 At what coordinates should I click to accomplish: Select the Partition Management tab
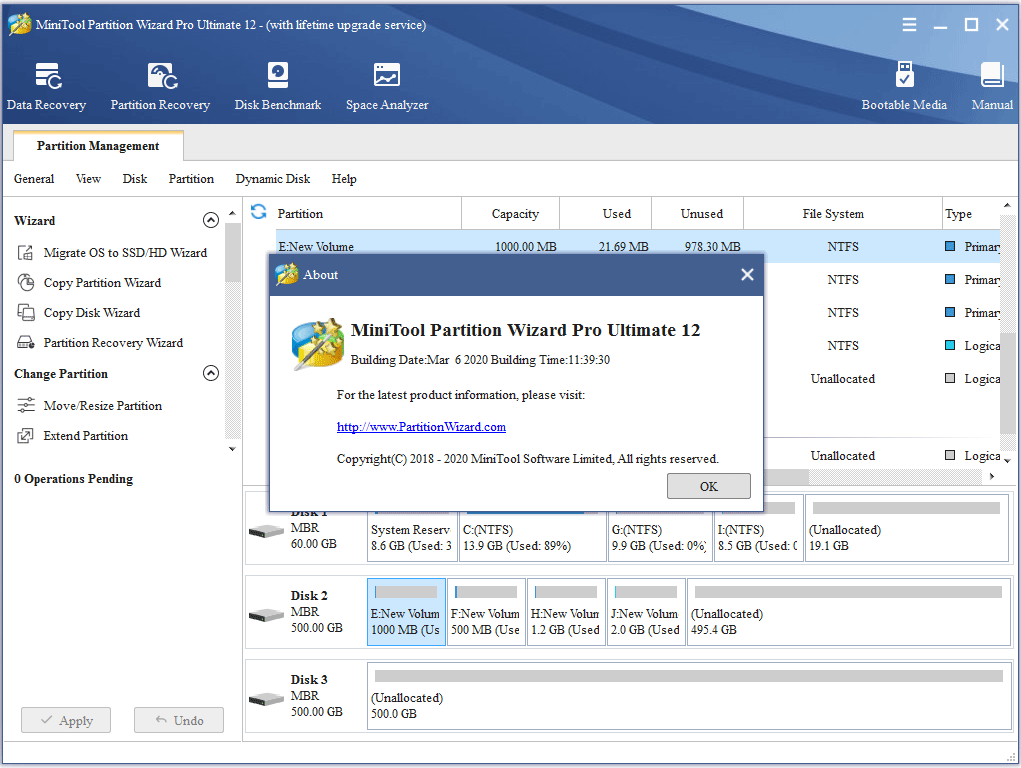[98, 146]
